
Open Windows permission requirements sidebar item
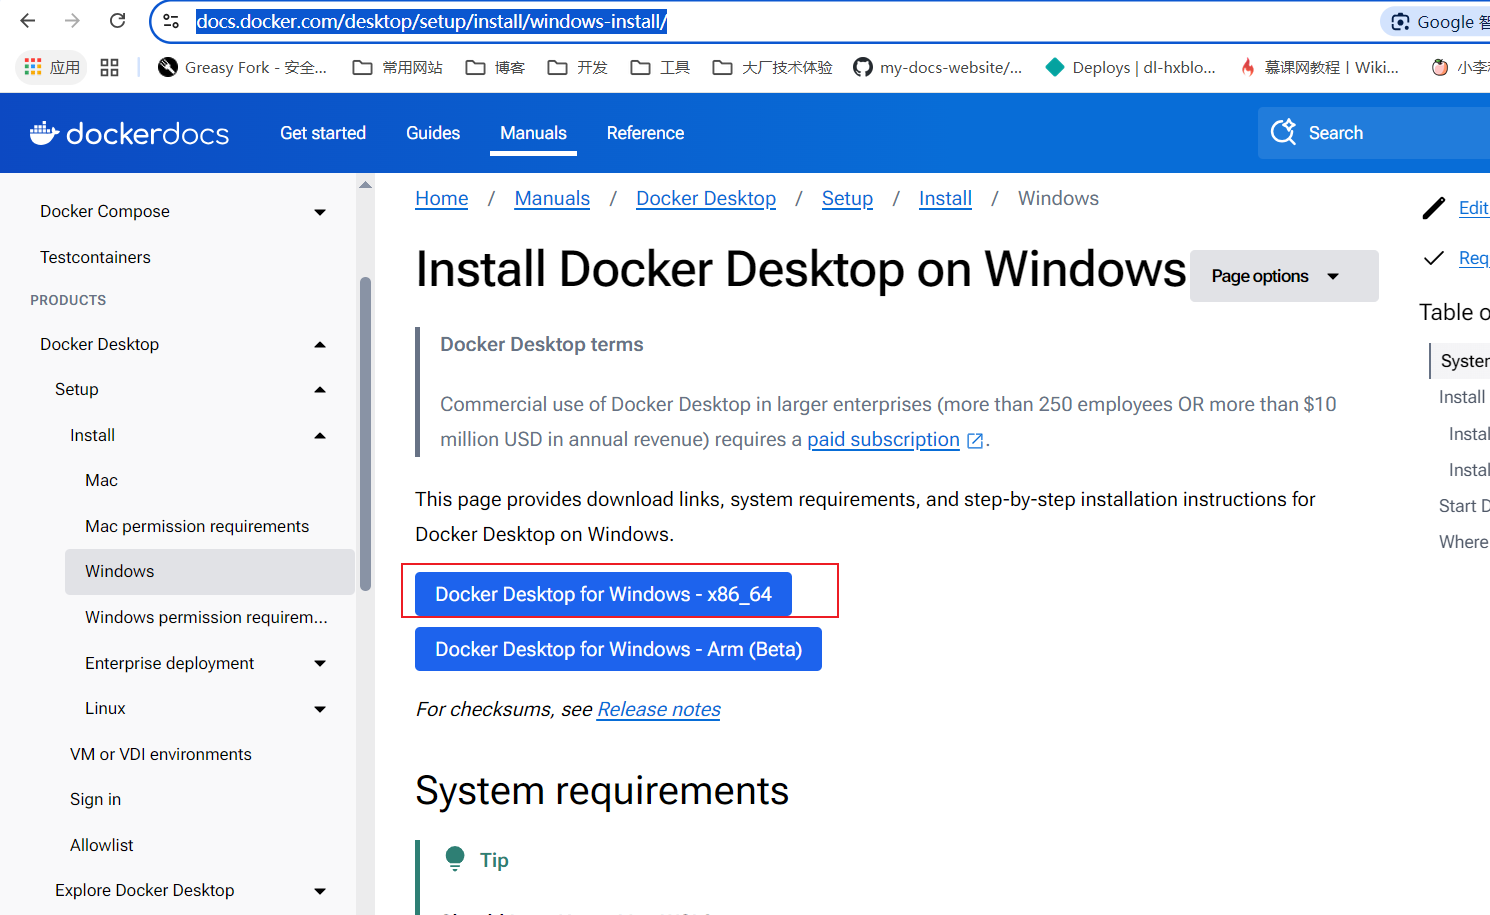[206, 617]
